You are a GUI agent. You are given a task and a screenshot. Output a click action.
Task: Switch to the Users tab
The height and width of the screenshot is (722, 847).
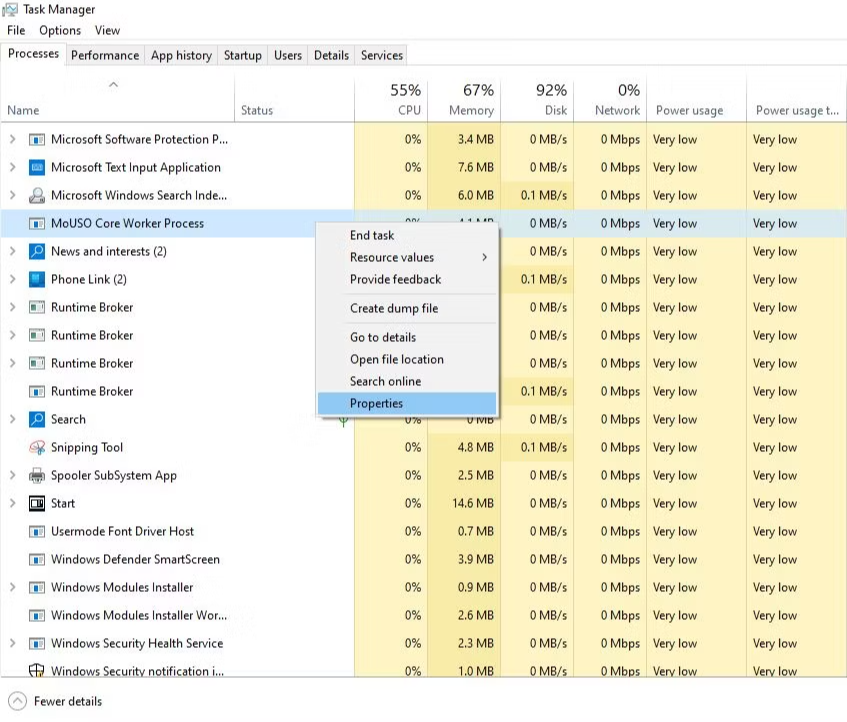coord(287,55)
